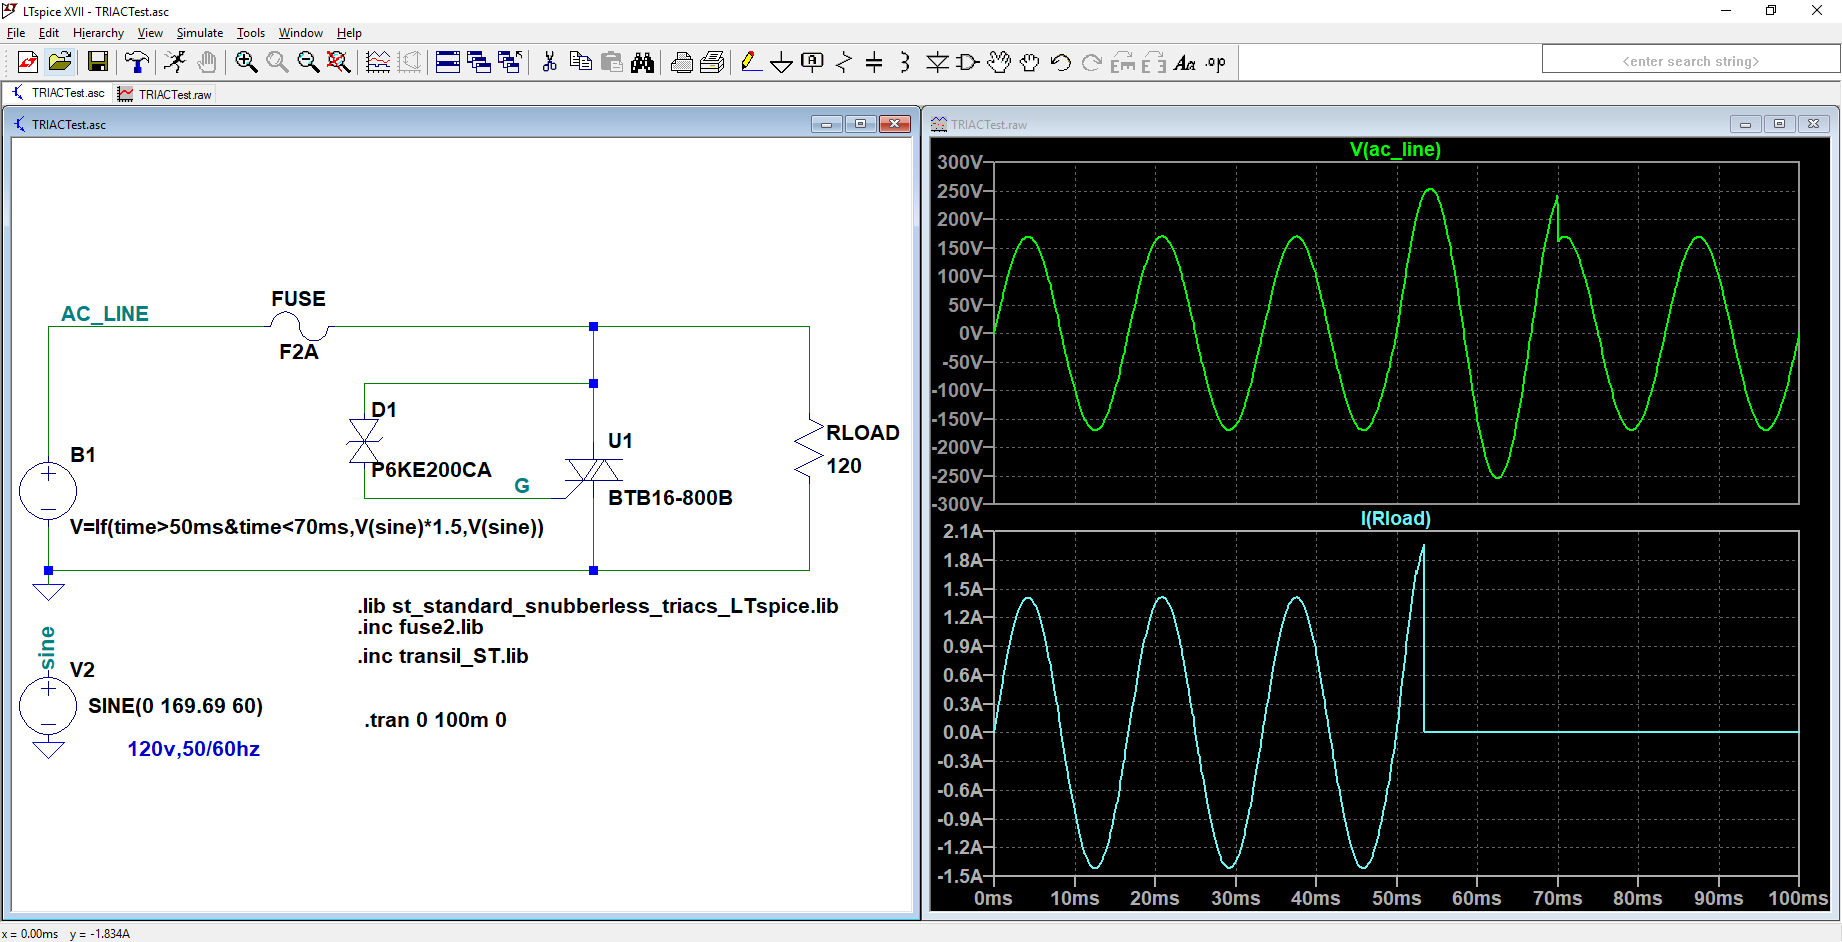
Task: Click the Find binoculars icon
Action: point(642,62)
